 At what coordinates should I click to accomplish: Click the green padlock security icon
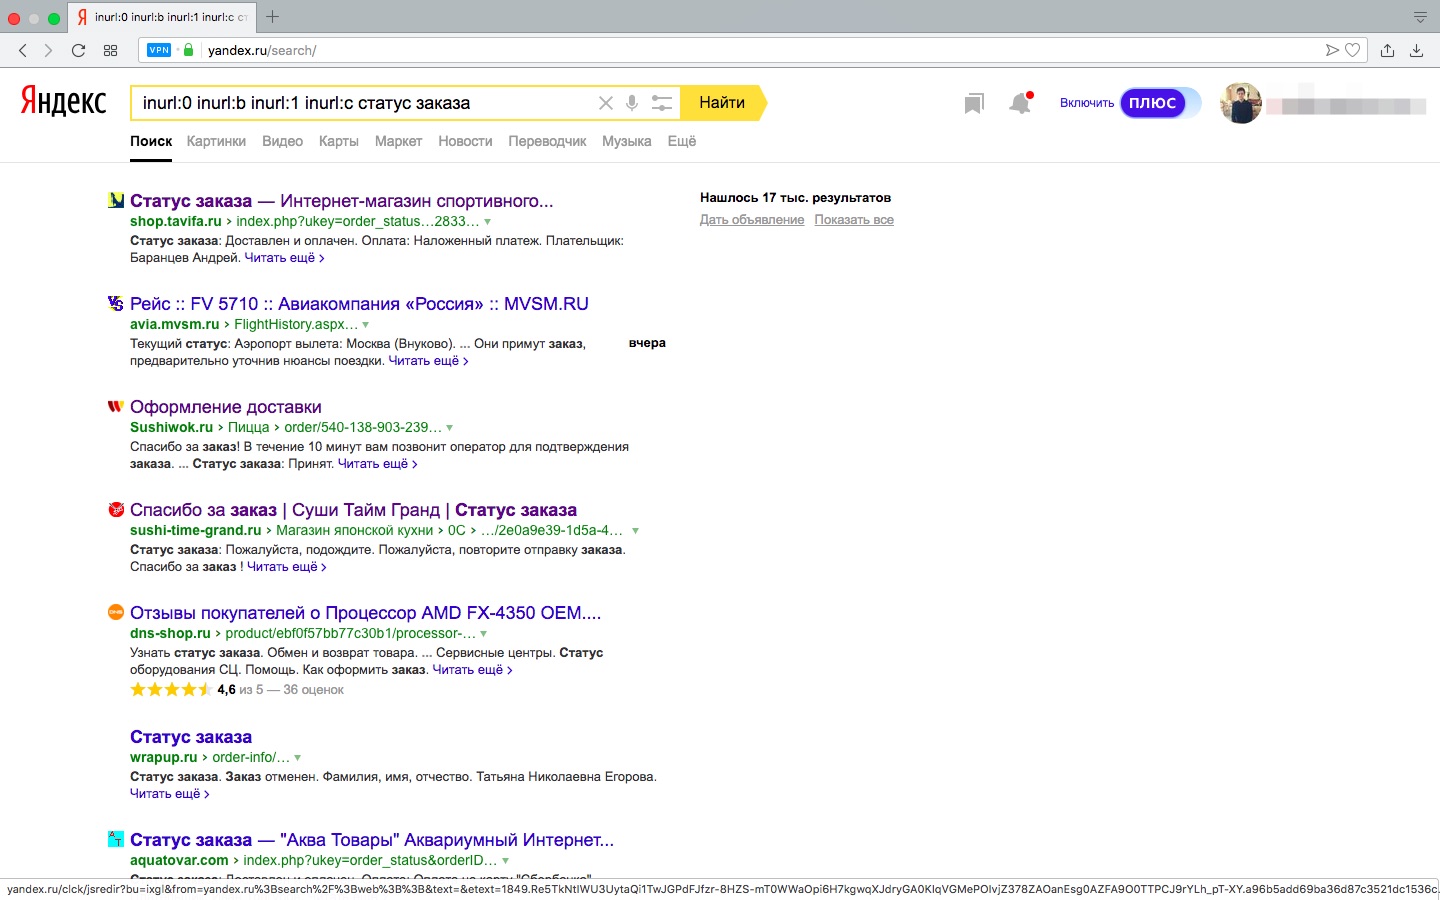188,50
